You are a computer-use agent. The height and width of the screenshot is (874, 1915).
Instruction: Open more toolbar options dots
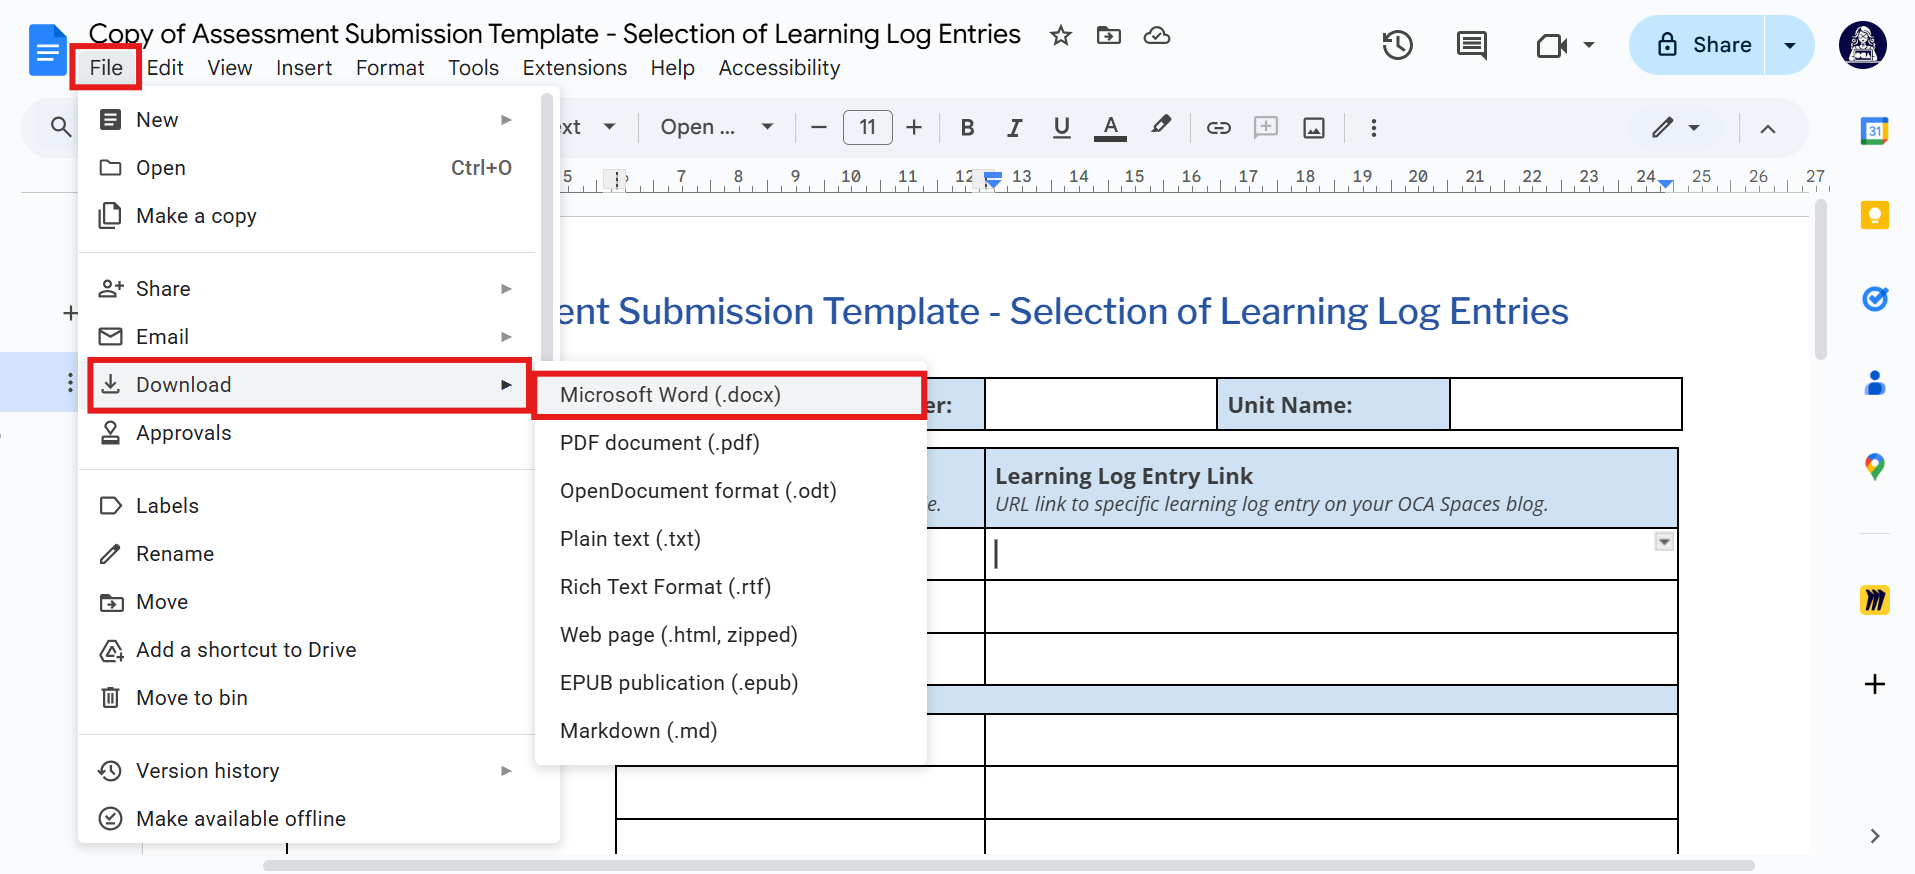[1373, 127]
